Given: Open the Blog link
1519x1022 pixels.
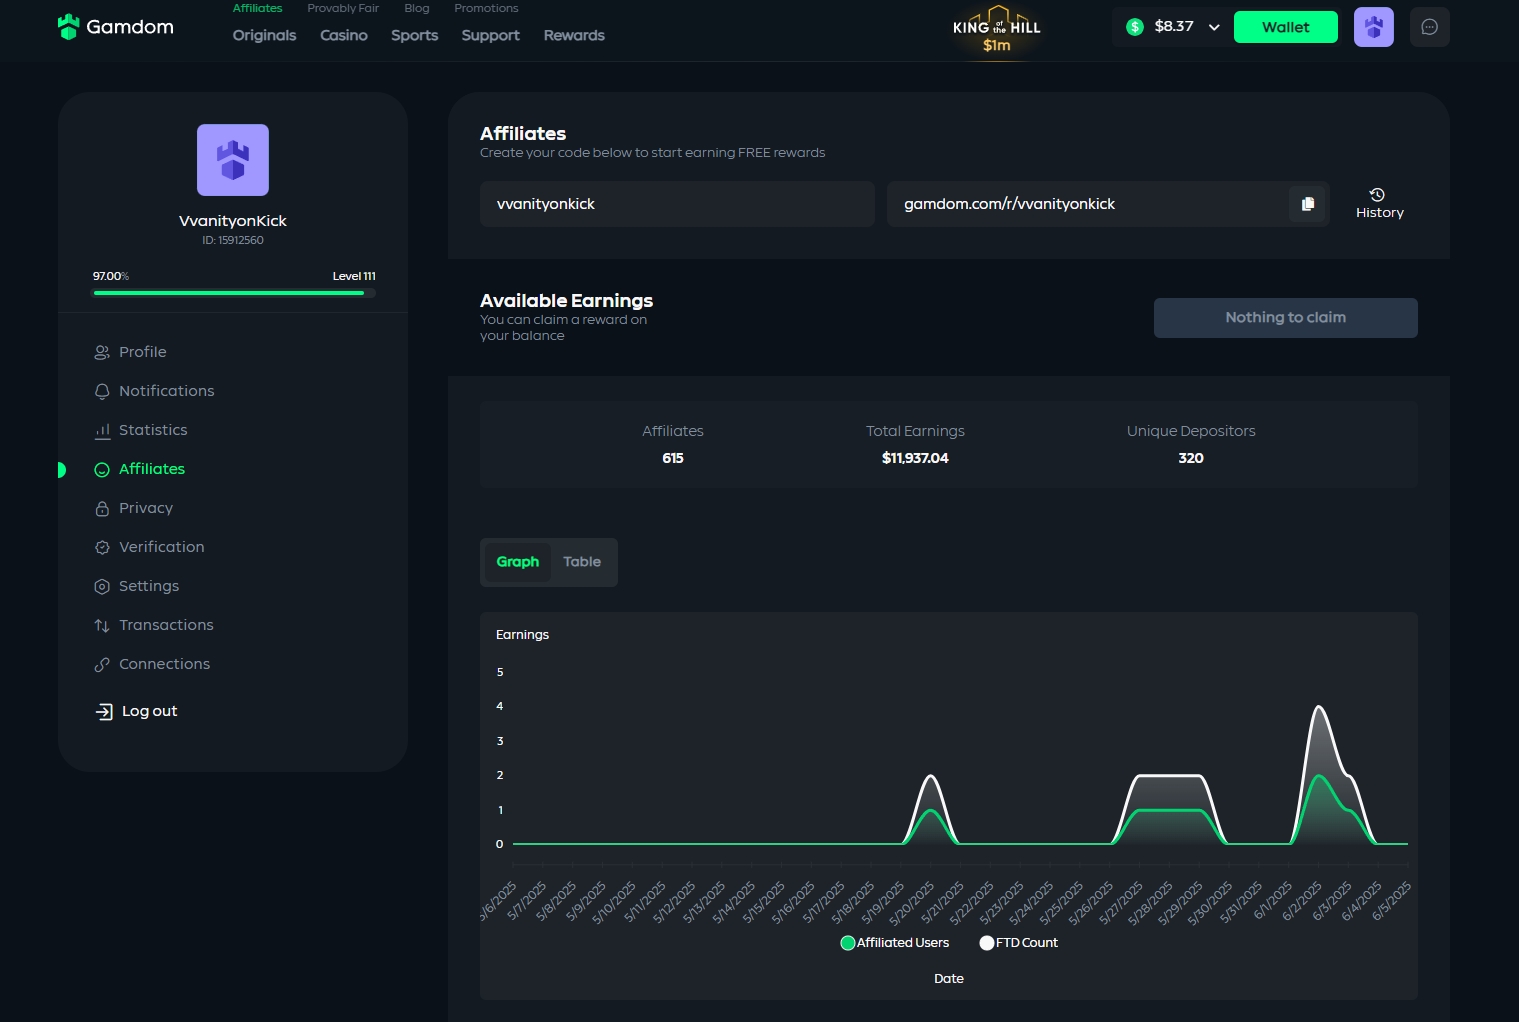Looking at the screenshot, I should pyautogui.click(x=417, y=8).
